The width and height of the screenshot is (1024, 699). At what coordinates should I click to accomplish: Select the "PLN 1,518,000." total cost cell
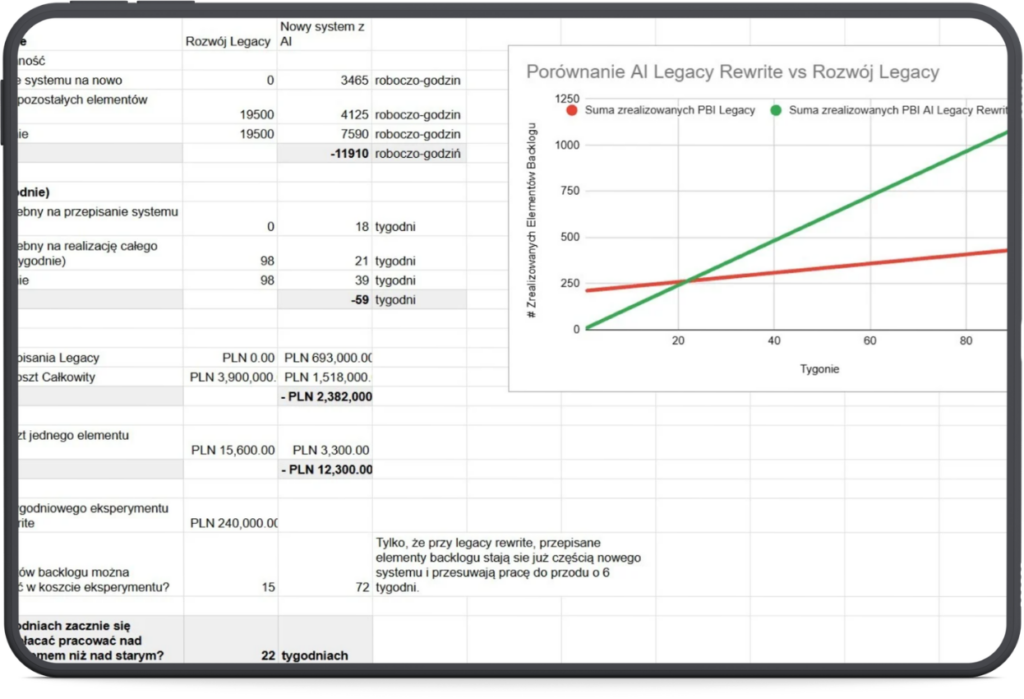point(327,378)
